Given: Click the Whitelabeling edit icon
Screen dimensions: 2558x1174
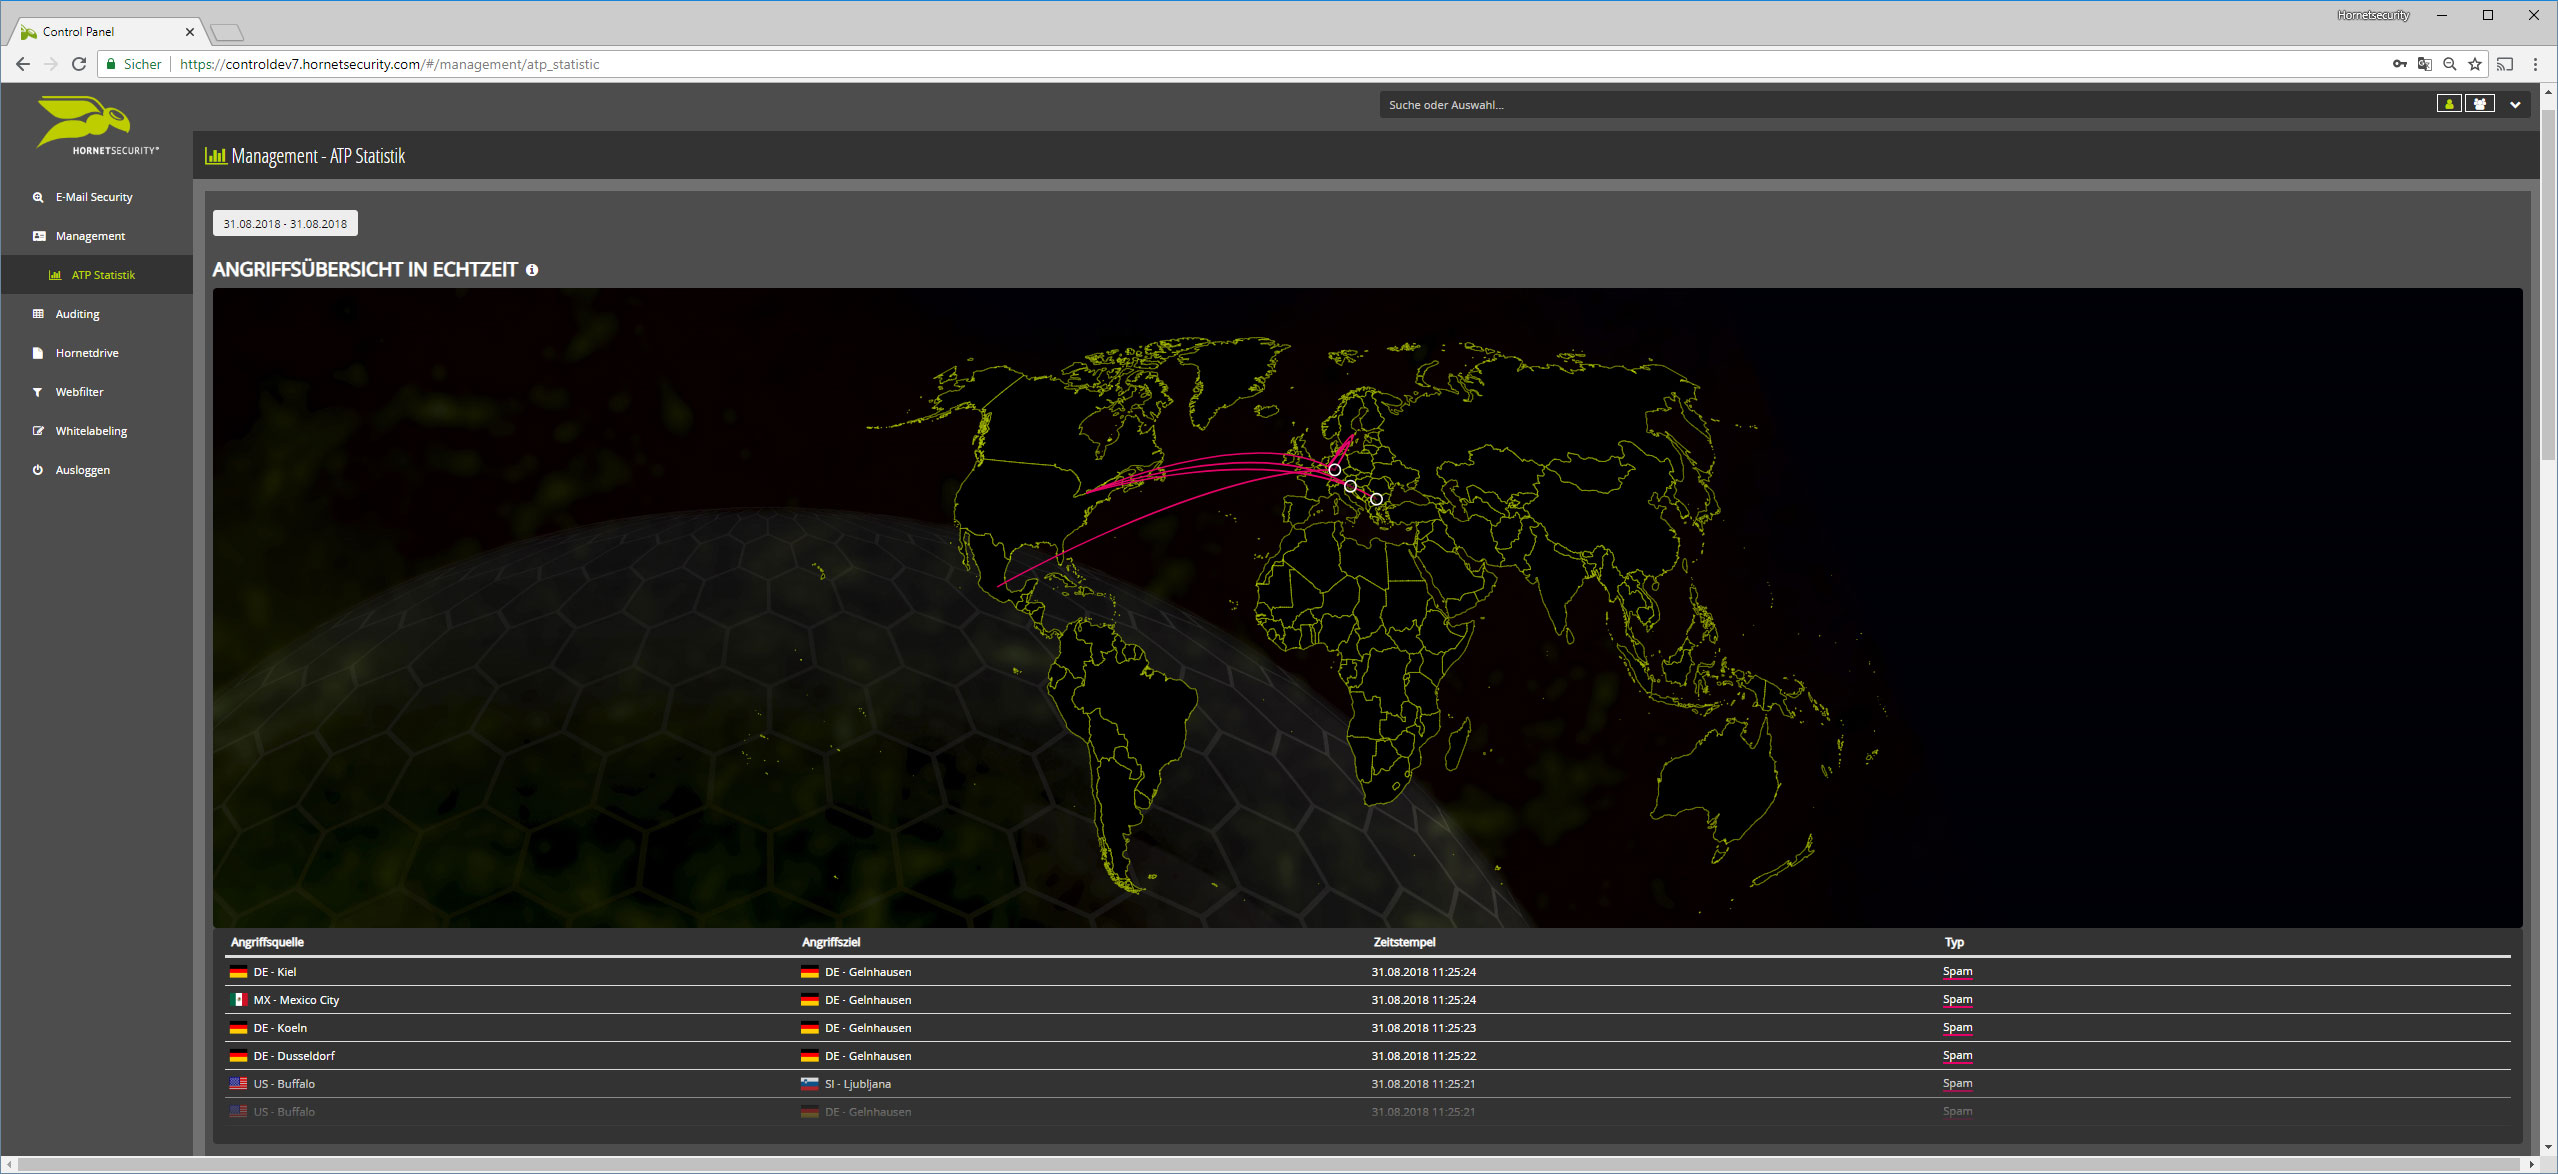Looking at the screenshot, I should point(38,431).
